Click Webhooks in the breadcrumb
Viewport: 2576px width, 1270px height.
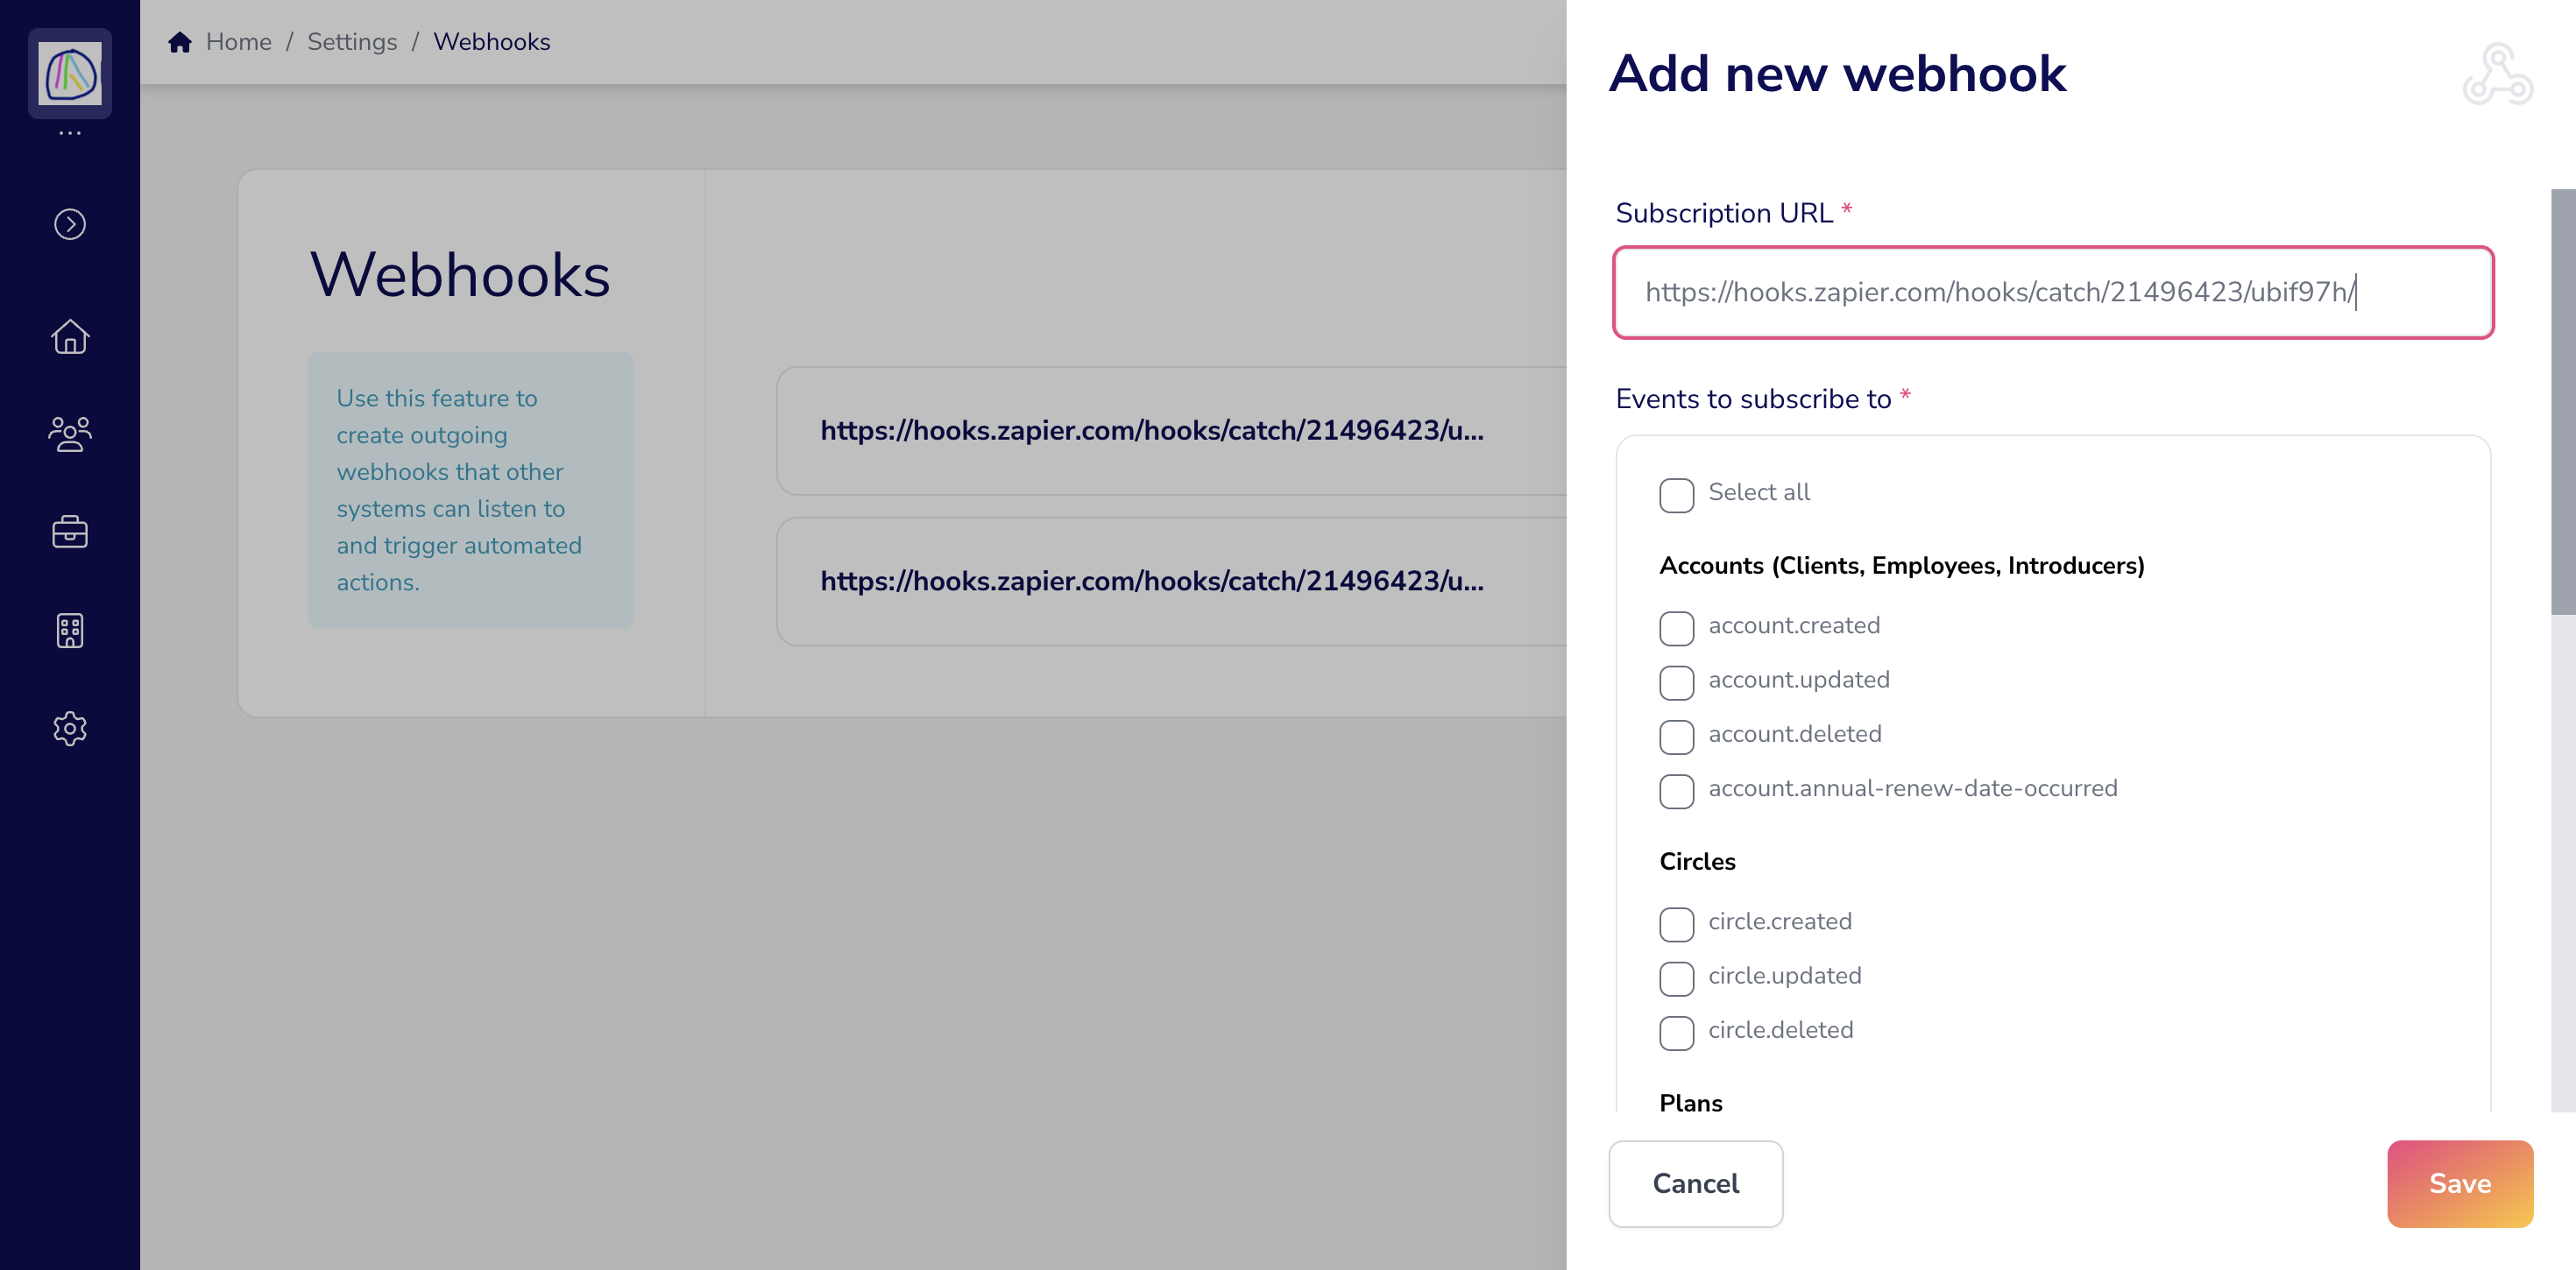click(492, 42)
